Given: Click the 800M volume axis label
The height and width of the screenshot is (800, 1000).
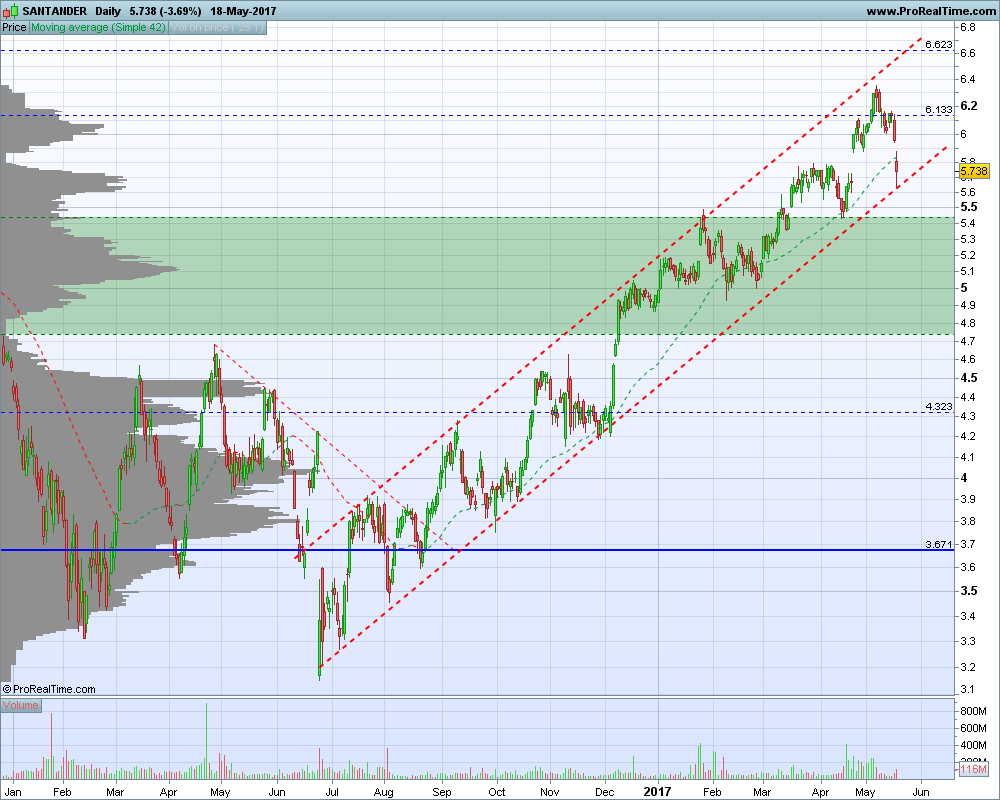Looking at the screenshot, I should click(x=973, y=711).
